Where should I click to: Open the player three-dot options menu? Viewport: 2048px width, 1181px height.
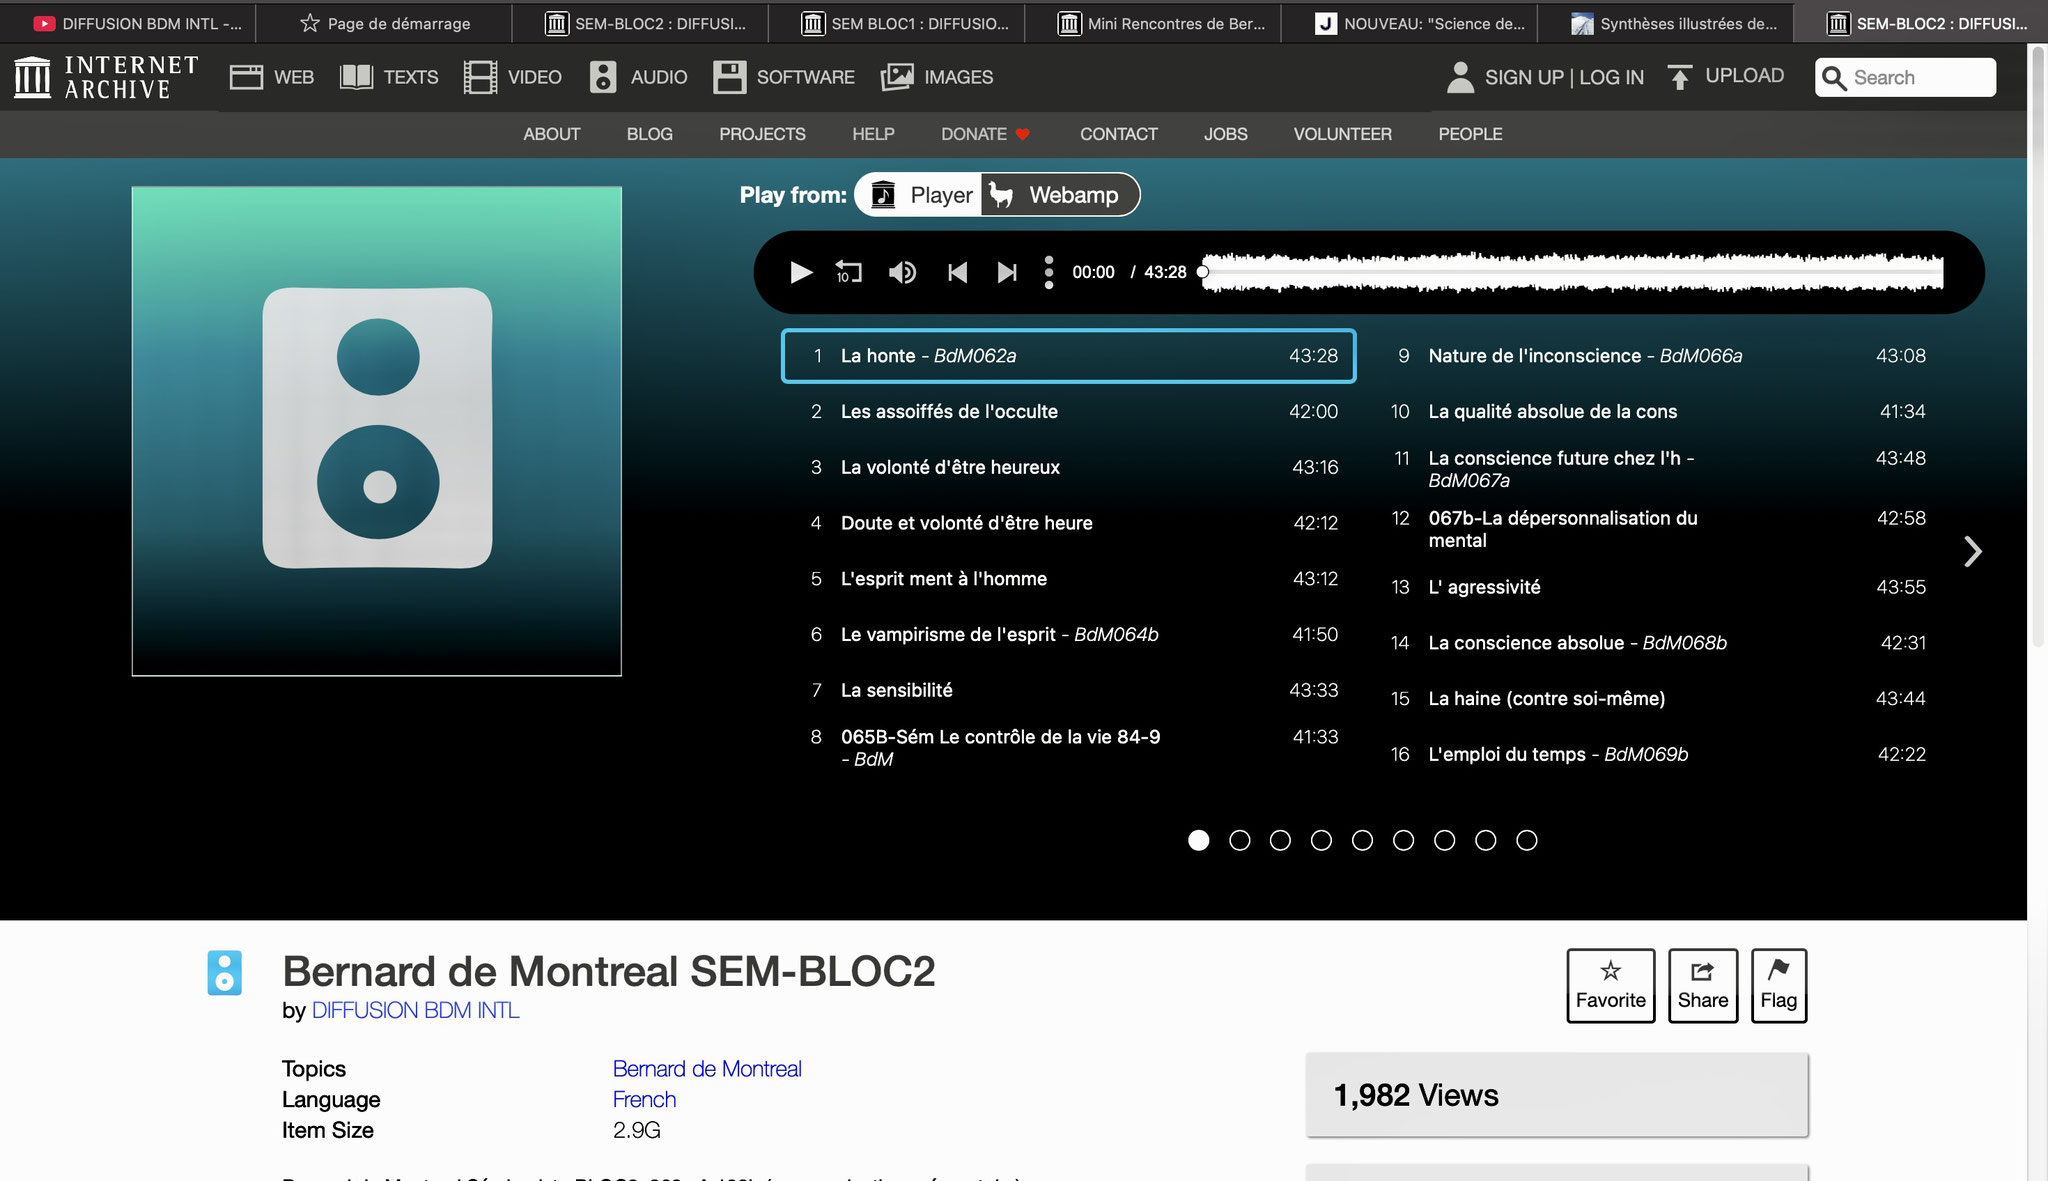point(1048,272)
